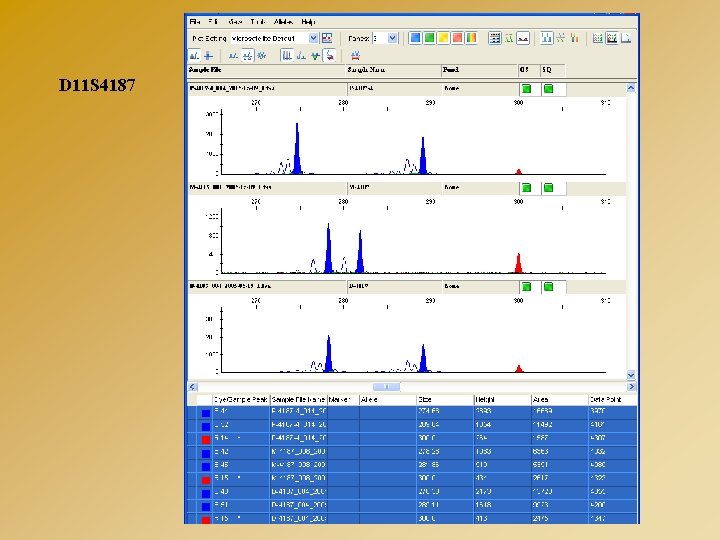
Task: Click the Size column header in peak table
Action: [445, 399]
